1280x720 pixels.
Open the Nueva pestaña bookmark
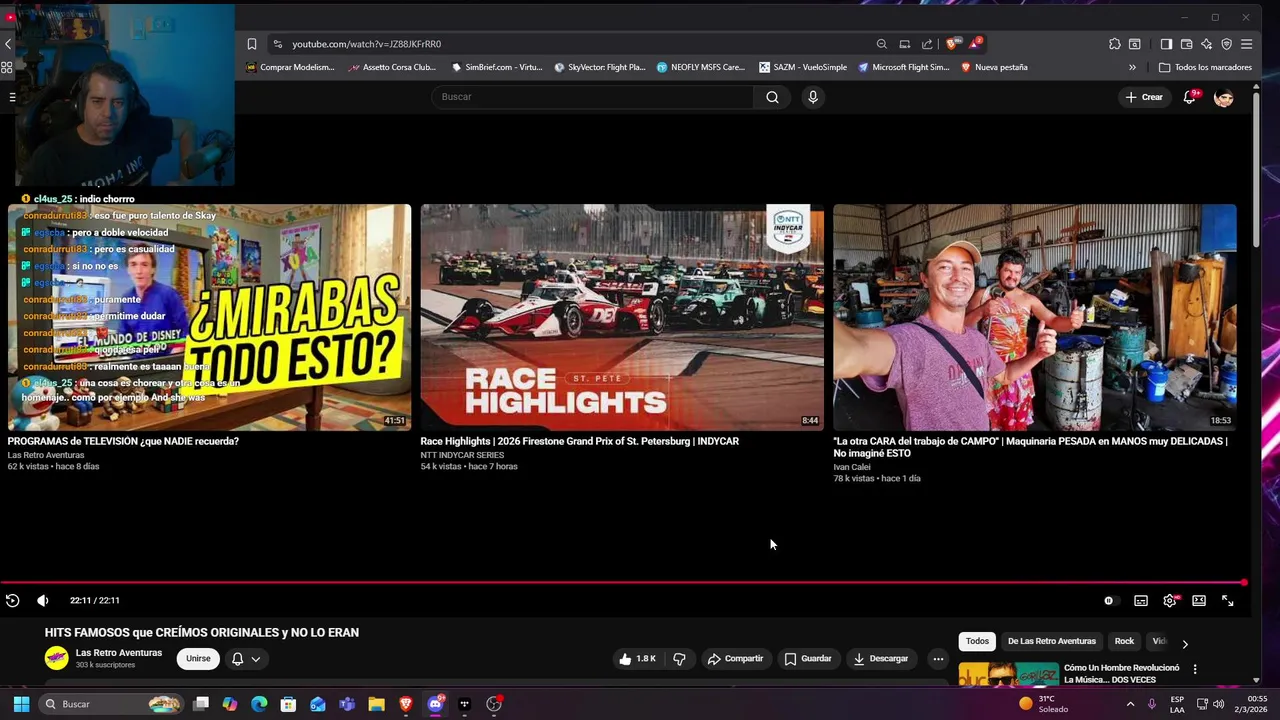click(994, 67)
